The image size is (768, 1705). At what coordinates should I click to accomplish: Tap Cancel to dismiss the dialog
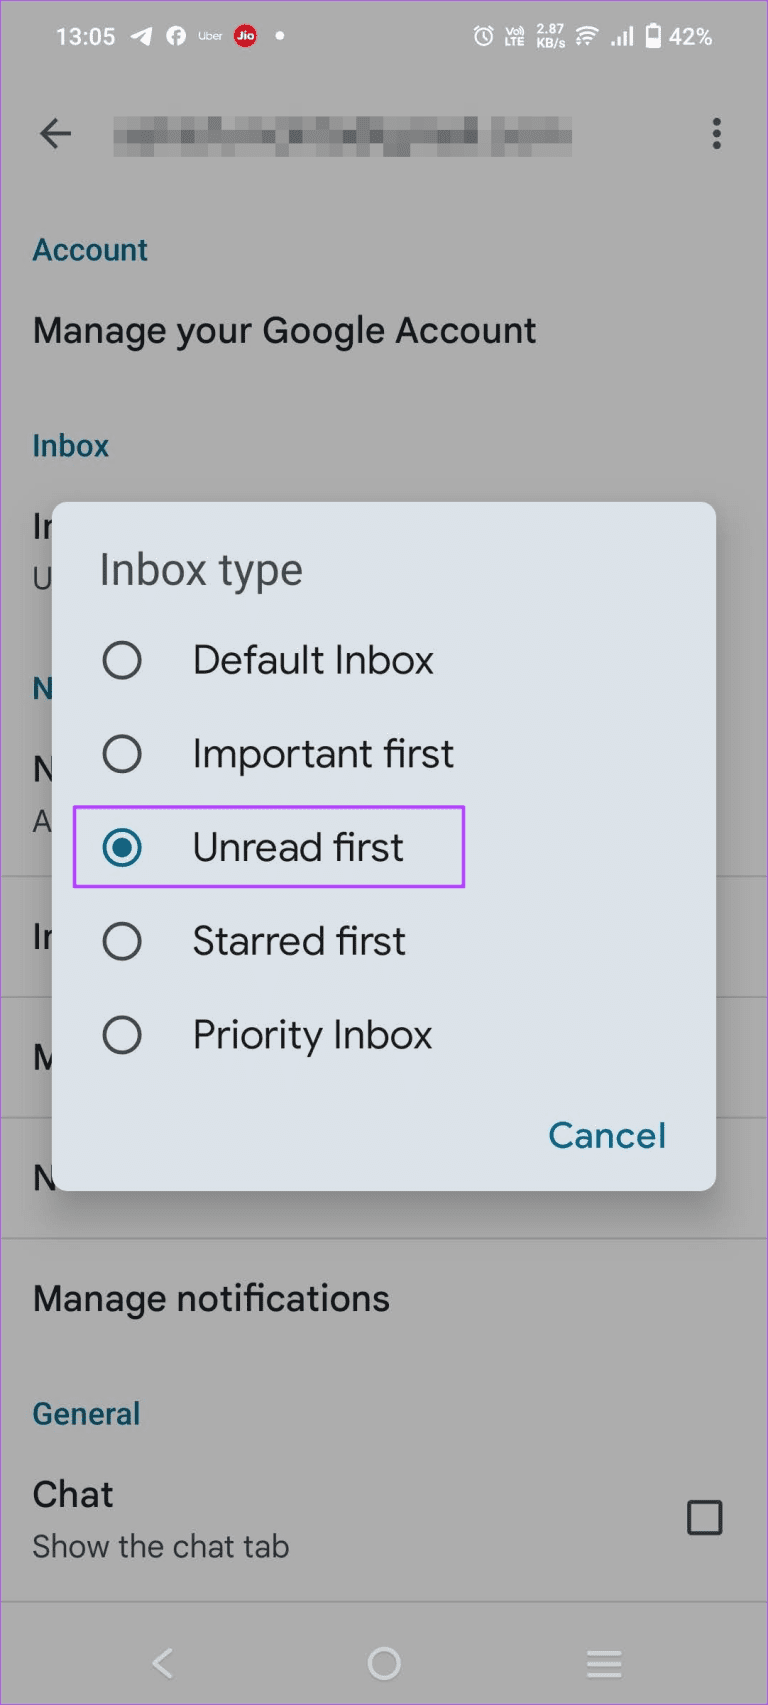pyautogui.click(x=606, y=1135)
